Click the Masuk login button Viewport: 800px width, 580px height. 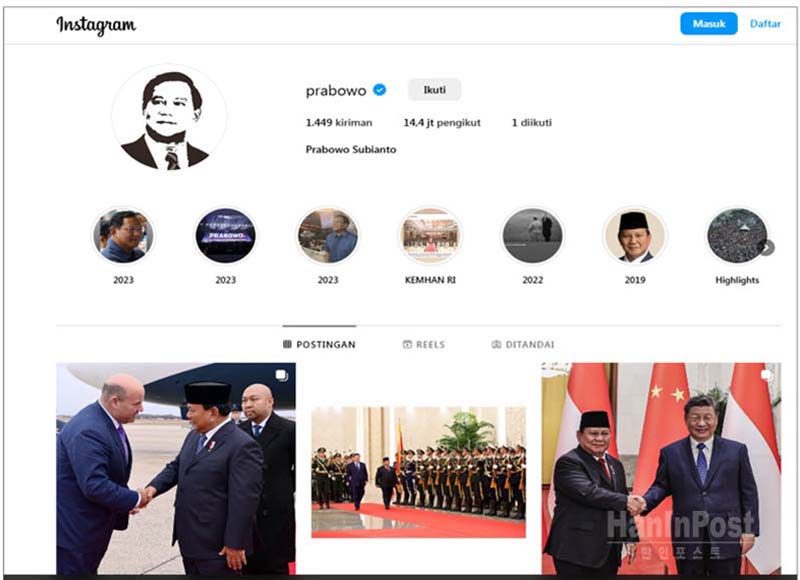tap(709, 23)
